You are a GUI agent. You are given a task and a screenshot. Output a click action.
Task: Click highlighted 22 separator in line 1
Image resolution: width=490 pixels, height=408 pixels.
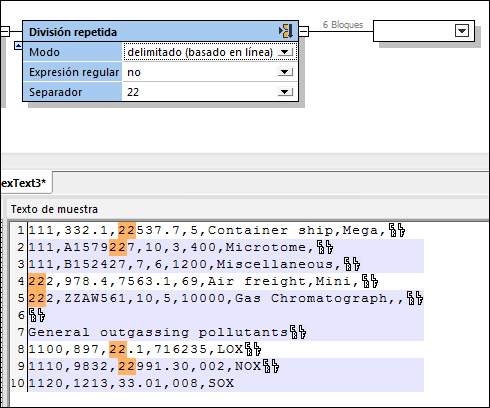coord(127,230)
